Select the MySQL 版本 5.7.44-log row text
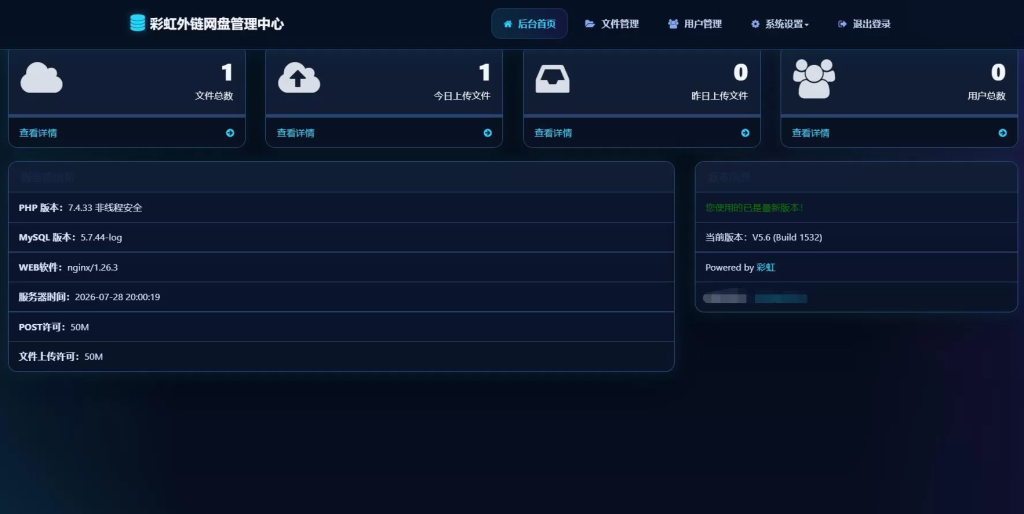The height and width of the screenshot is (514, 1024). click(71, 238)
